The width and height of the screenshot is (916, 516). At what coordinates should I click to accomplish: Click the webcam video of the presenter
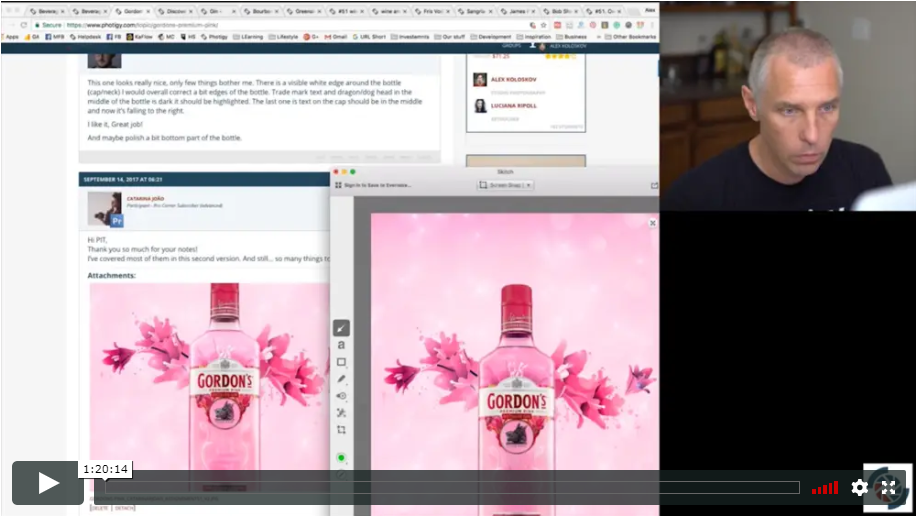[x=787, y=106]
